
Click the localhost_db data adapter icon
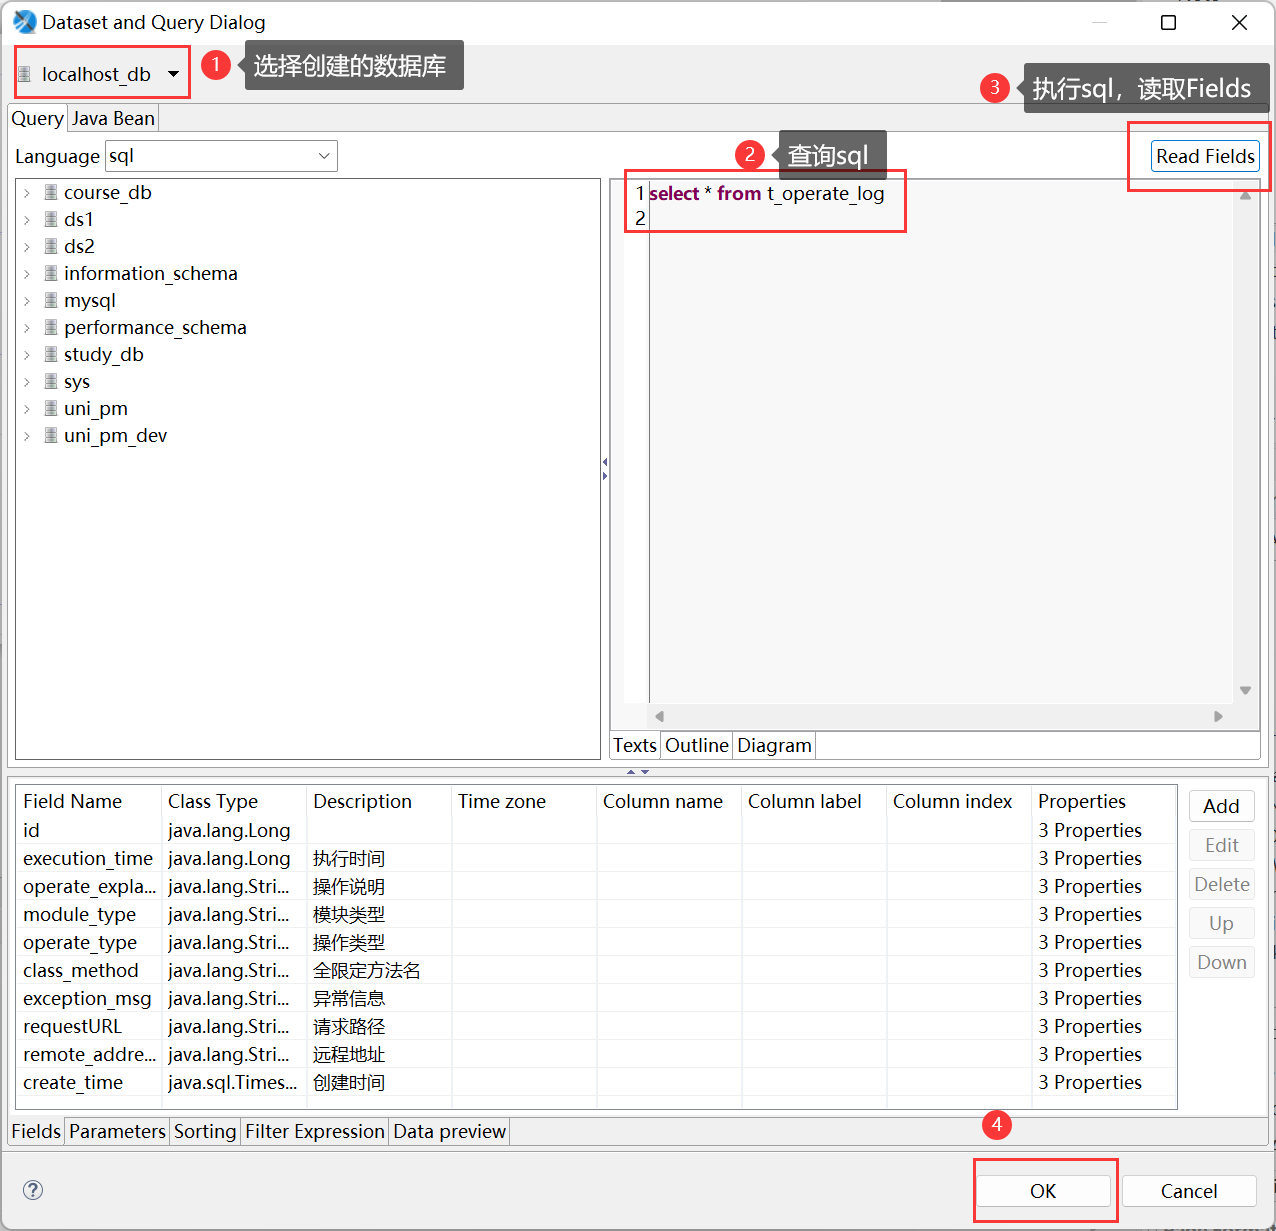(25, 74)
